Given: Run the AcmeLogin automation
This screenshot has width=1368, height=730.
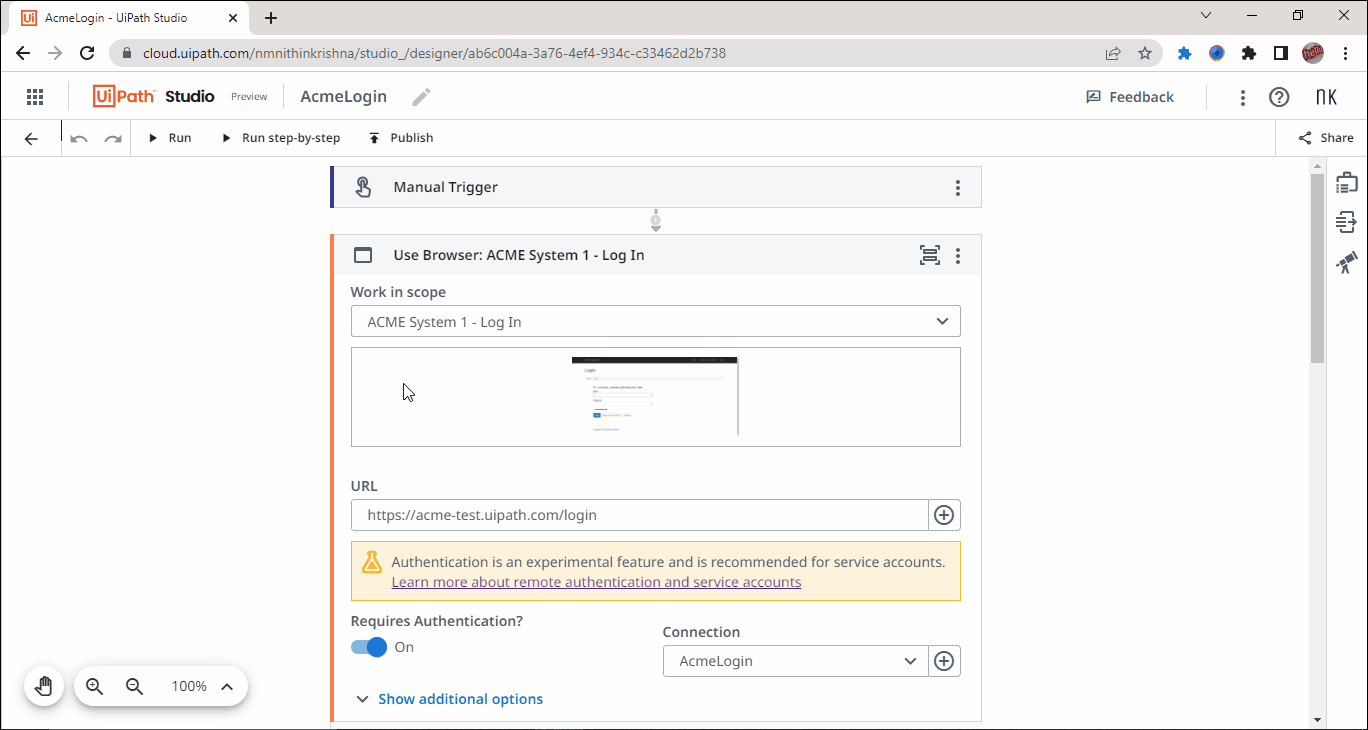Looking at the screenshot, I should click(170, 138).
